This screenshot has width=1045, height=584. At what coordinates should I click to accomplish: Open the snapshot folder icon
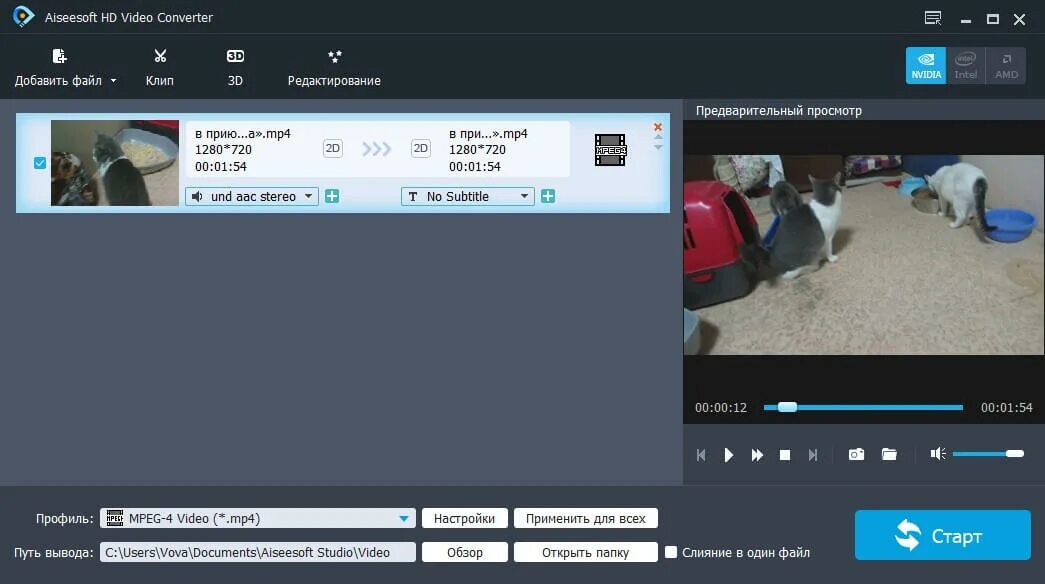pos(889,454)
